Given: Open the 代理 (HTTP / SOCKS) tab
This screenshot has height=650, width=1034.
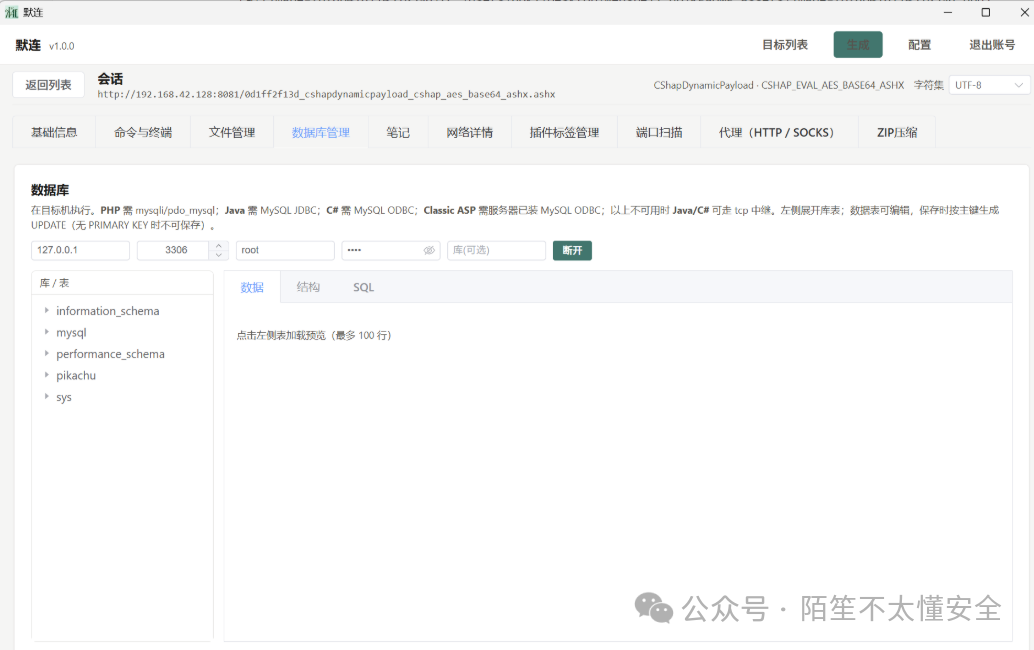Looking at the screenshot, I should pos(779,133).
